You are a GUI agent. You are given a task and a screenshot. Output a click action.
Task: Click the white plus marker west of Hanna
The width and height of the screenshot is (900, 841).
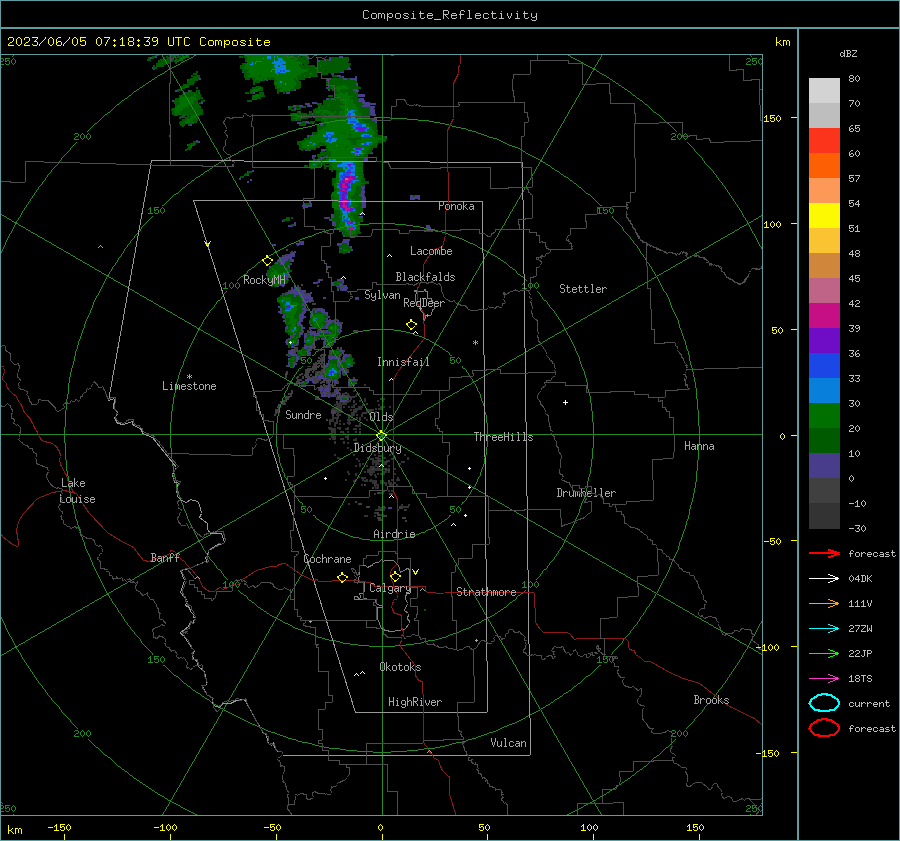pos(565,402)
